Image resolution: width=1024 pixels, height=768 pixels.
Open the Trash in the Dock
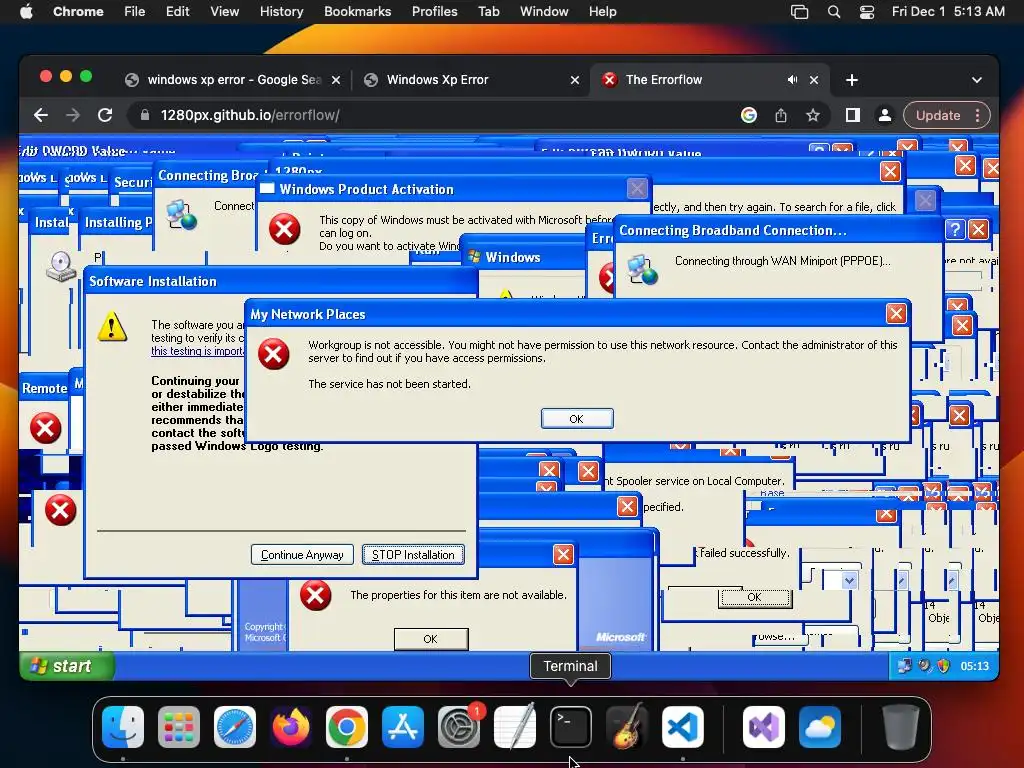pyautogui.click(x=901, y=727)
